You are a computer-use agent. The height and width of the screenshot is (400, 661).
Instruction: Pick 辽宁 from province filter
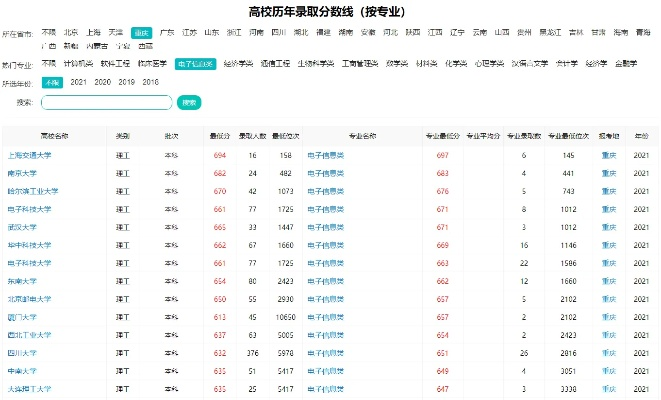coord(457,32)
